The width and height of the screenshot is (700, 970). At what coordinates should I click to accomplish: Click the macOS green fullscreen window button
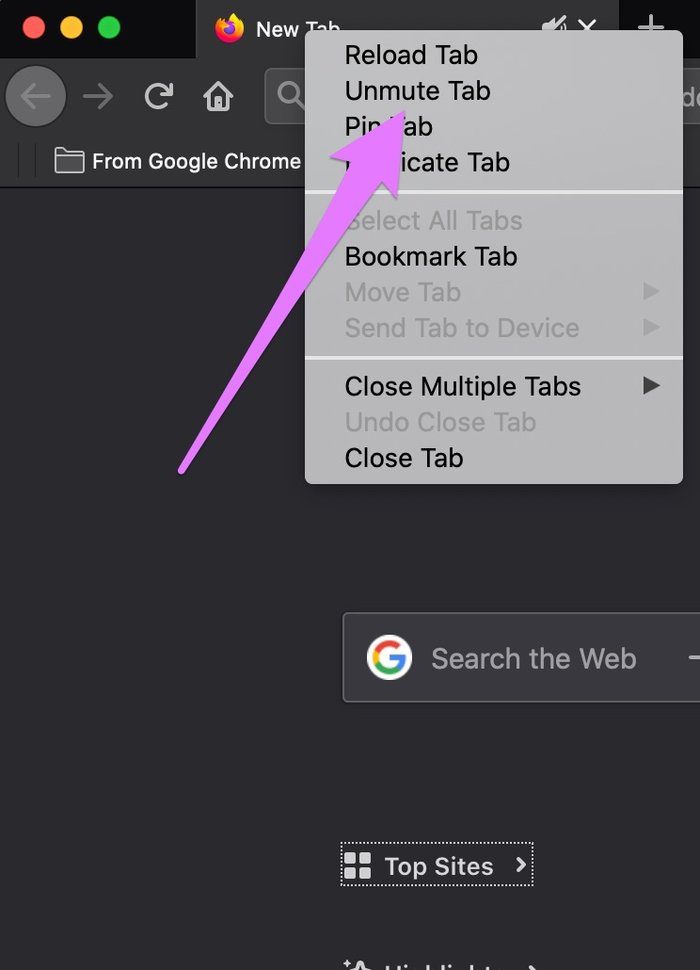(x=109, y=28)
